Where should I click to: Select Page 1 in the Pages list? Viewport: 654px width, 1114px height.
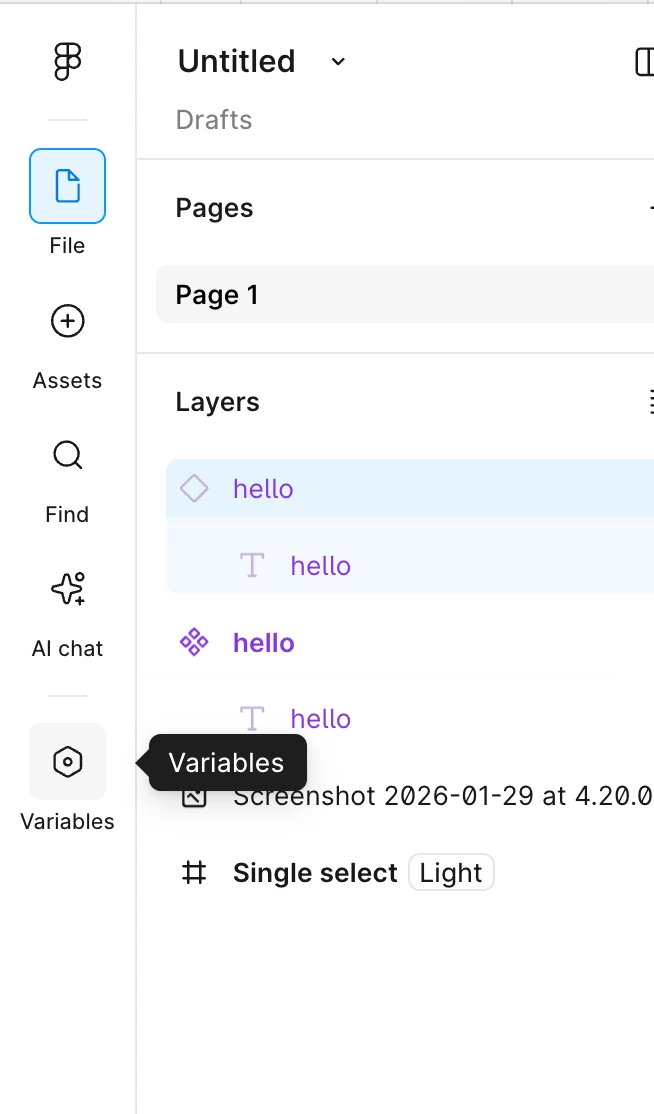pyautogui.click(x=217, y=295)
